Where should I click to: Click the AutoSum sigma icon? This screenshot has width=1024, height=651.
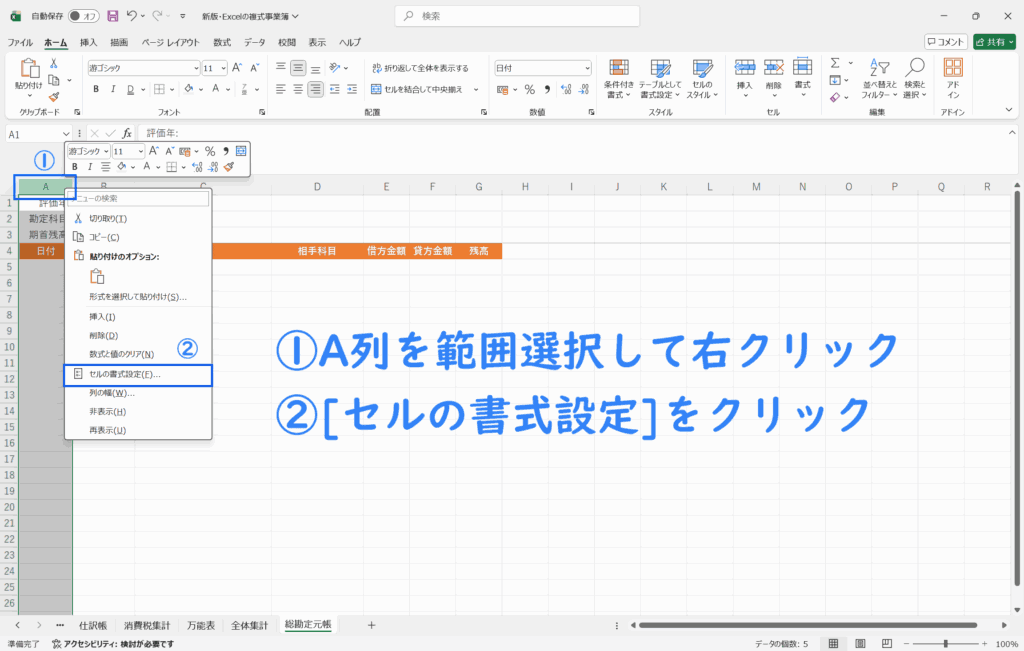click(x=838, y=64)
